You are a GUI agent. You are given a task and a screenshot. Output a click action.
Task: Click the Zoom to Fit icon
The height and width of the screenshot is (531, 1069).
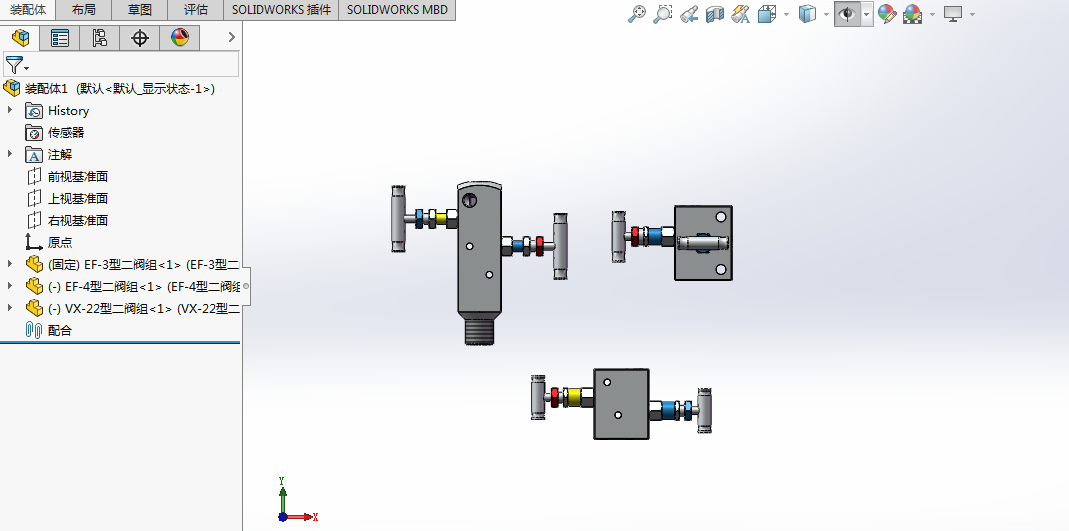click(x=636, y=14)
